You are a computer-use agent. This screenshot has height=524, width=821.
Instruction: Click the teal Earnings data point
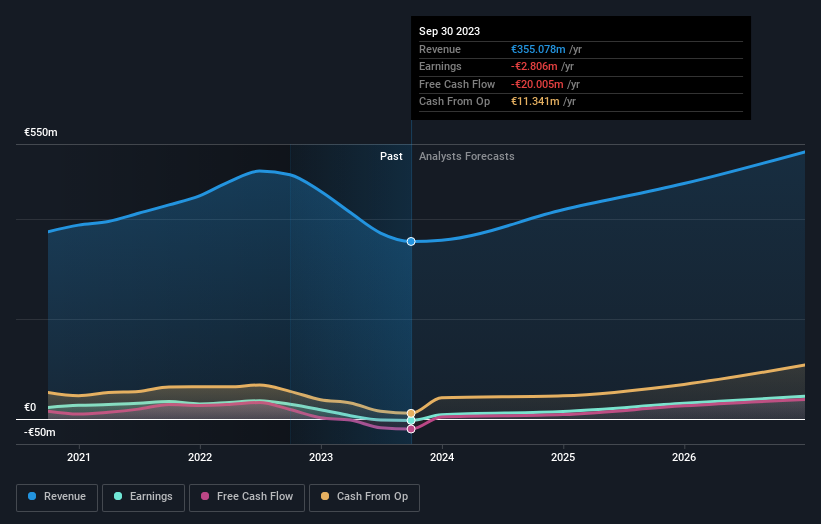pos(411,420)
